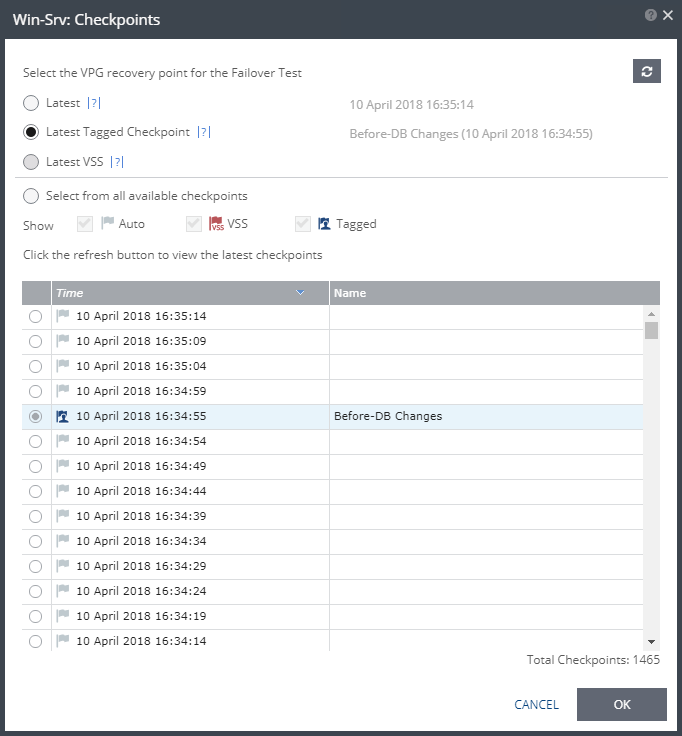682x736 pixels.
Task: Click the gray Auto flag icon
Action: coord(108,224)
